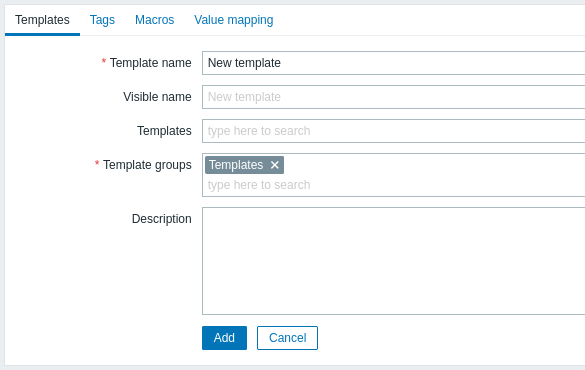Click into the Visible name field
Viewport: 585px width, 370px height.
[394, 97]
